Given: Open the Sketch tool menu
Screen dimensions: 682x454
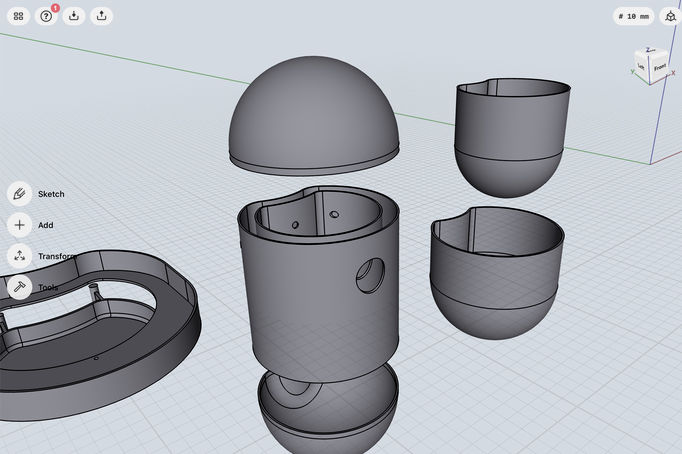Looking at the screenshot, I should tap(19, 194).
